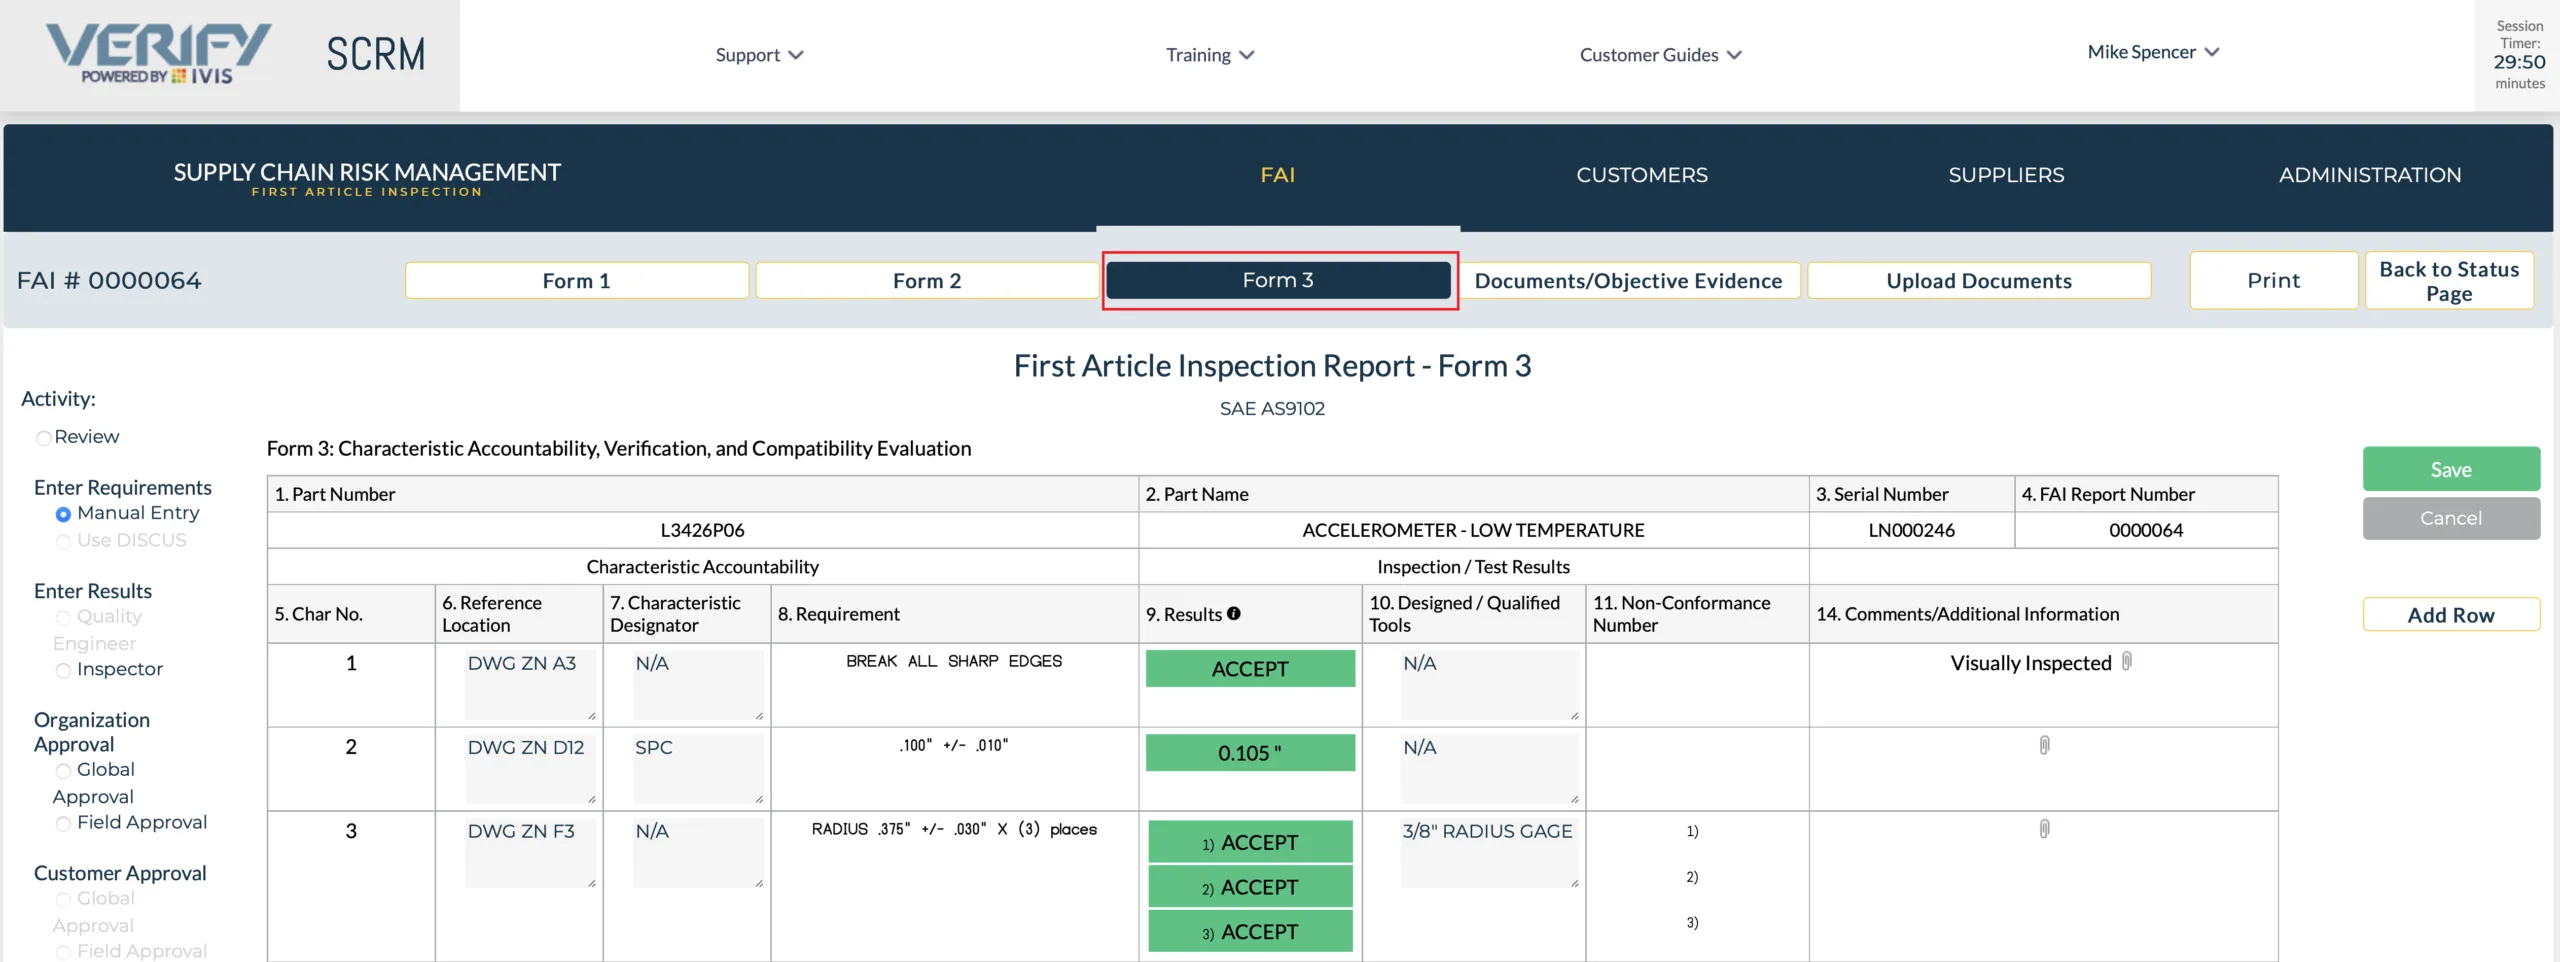Click the DWG ZN A3 reference location field

(530, 685)
